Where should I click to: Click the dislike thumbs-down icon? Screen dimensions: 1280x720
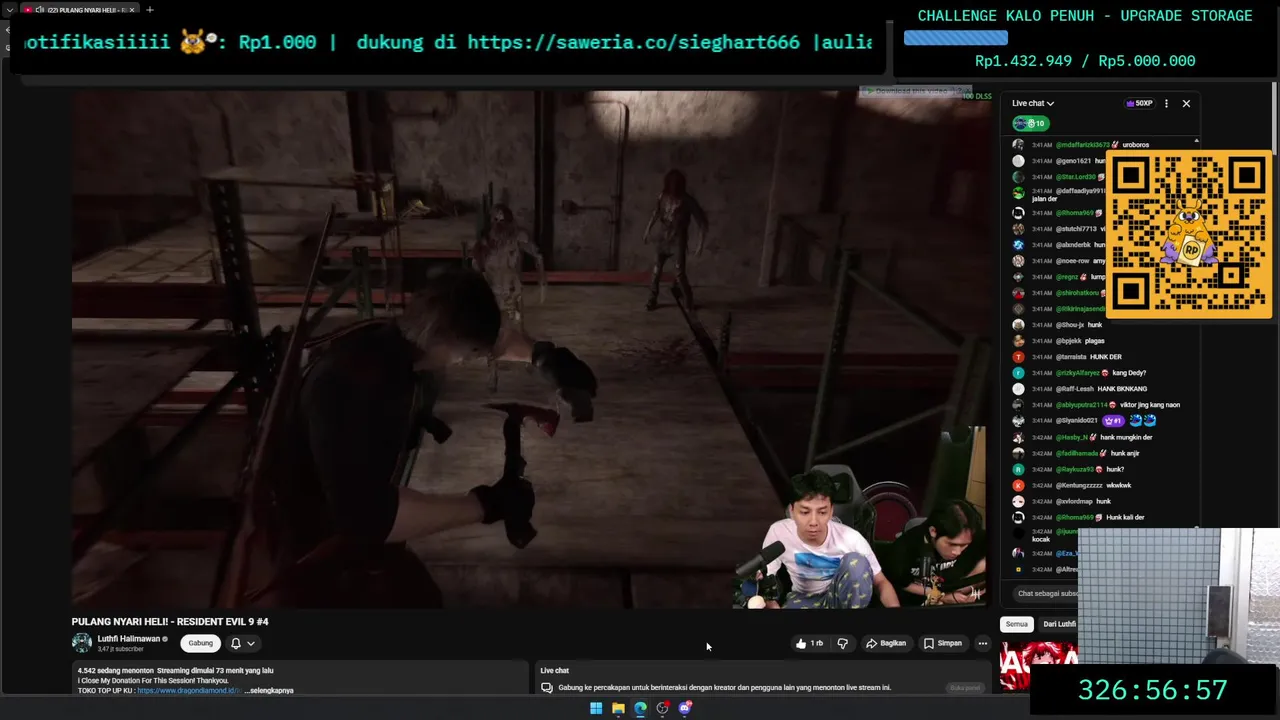[843, 644]
